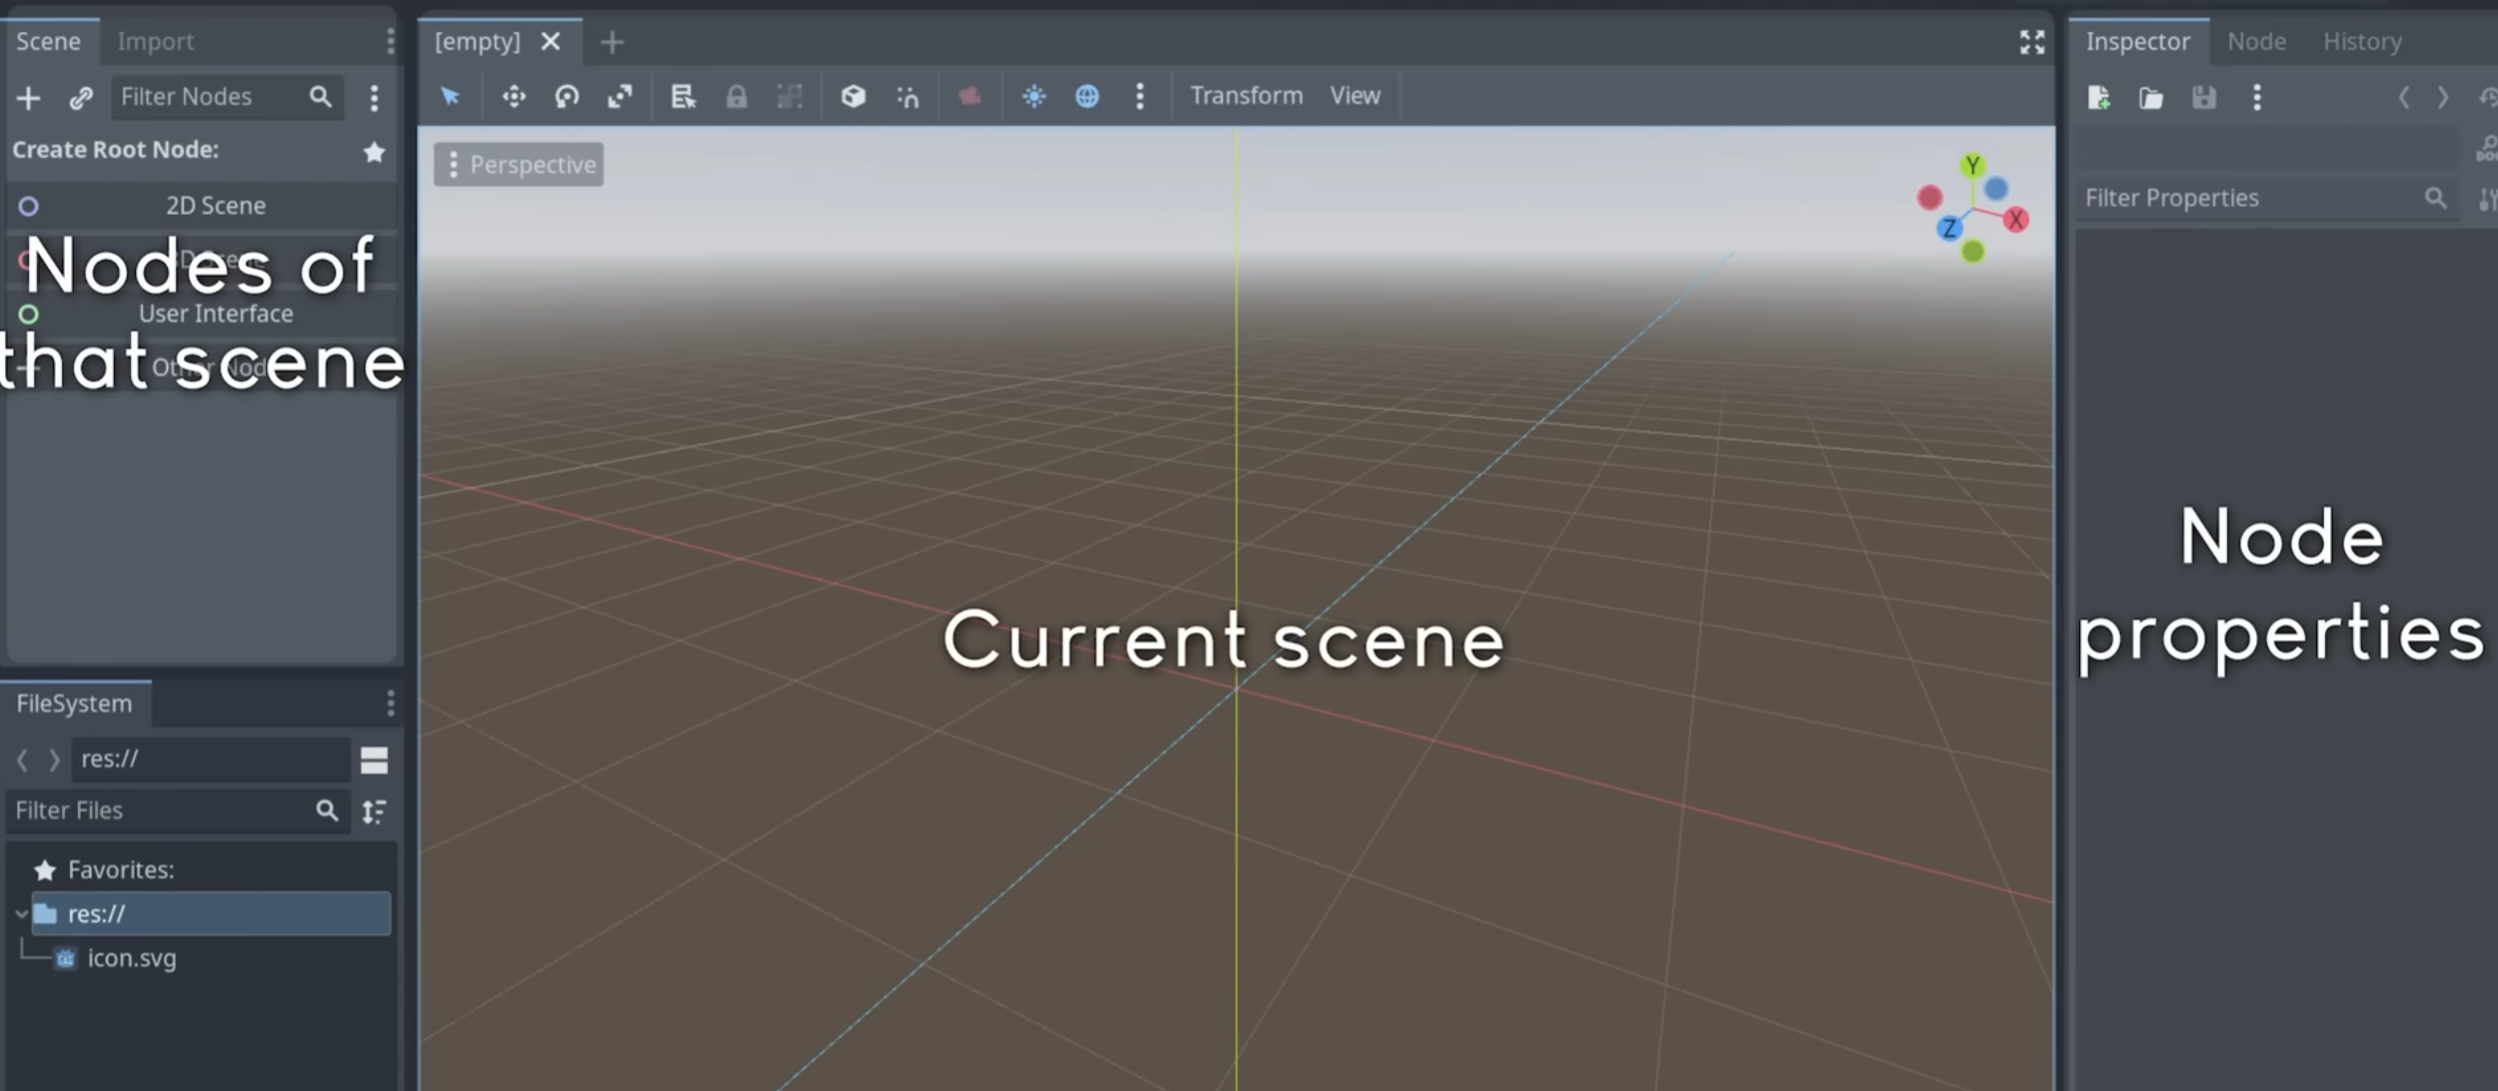
Task: Toggle the snap magnet icon
Action: 907,96
